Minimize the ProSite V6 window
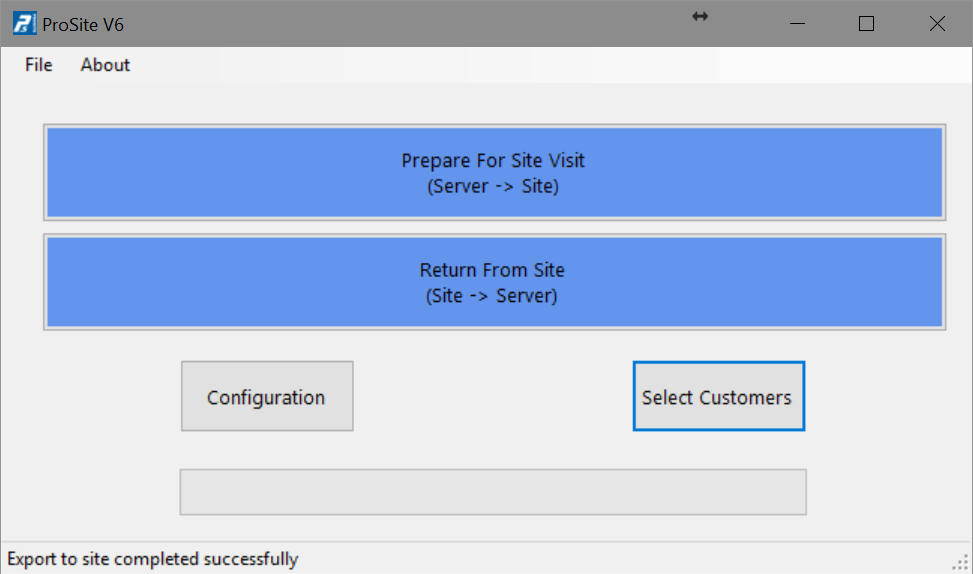The width and height of the screenshot is (973, 574). point(797,24)
